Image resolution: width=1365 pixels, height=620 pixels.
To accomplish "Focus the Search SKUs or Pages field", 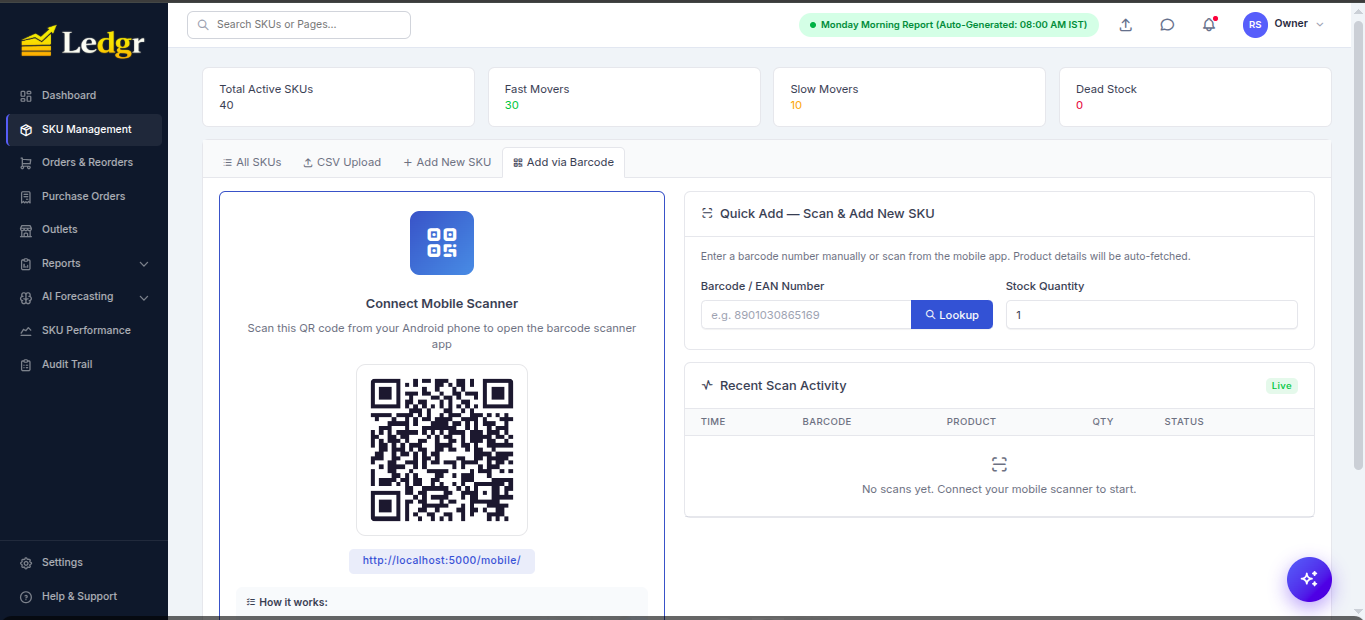I will pyautogui.click(x=299, y=25).
